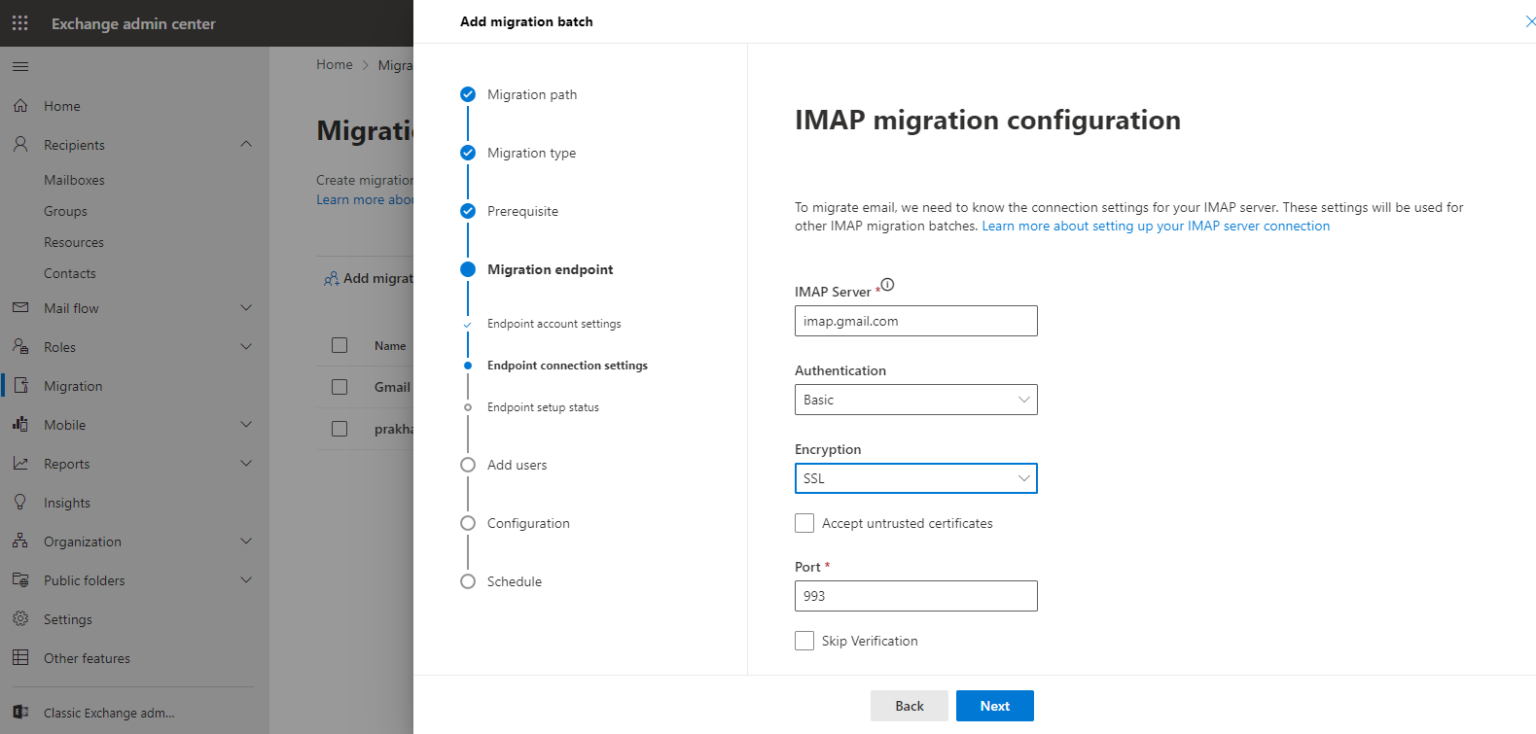1536x734 pixels.
Task: Click Next to continue the migration wizard
Action: (x=994, y=705)
